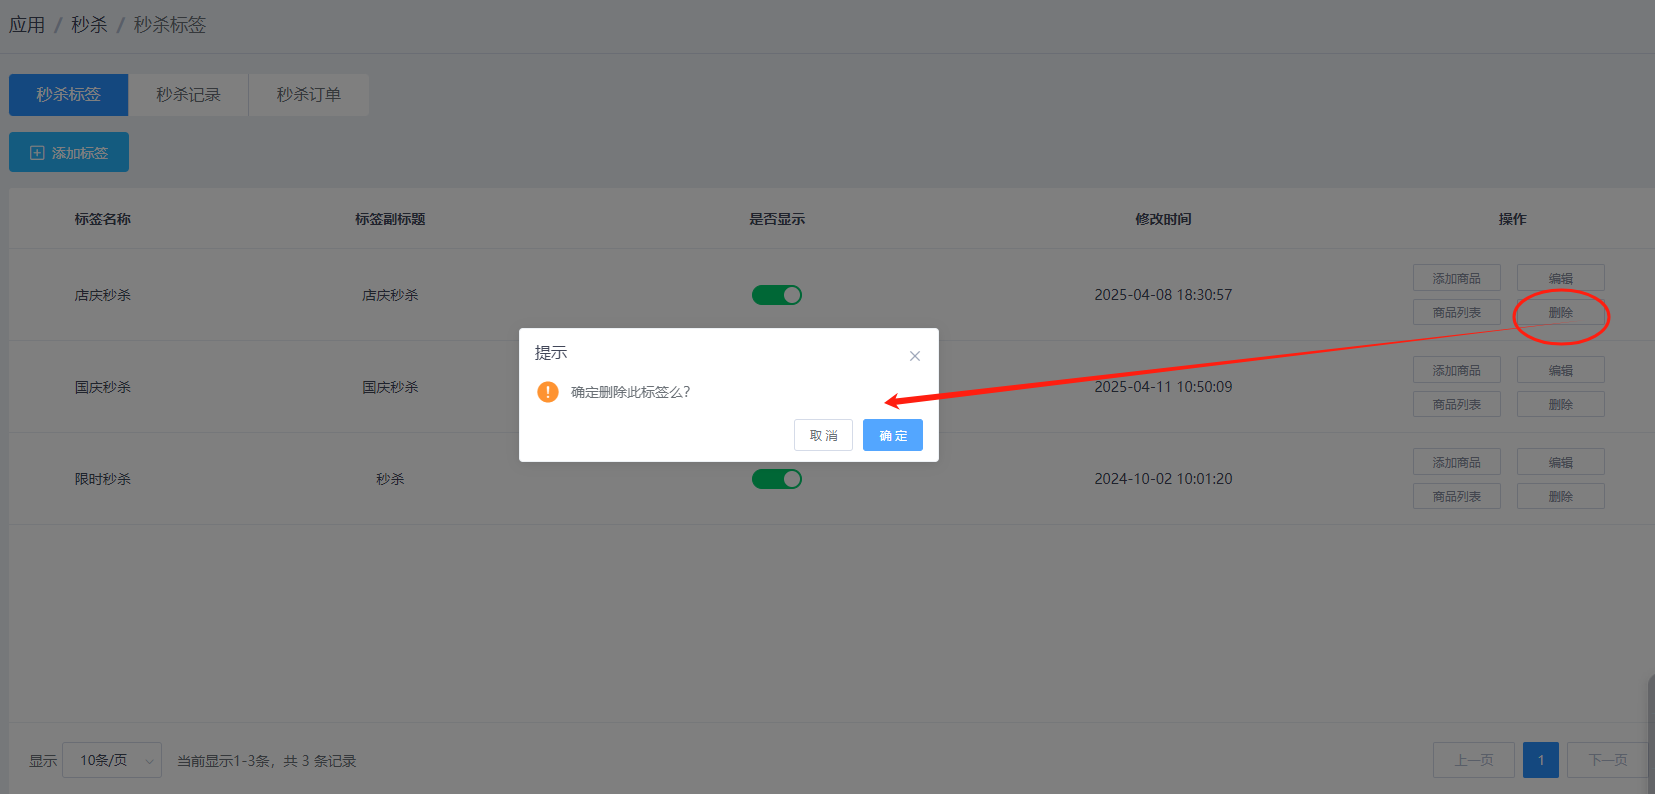The image size is (1655, 794).
Task: Click the 秒杀 breadcrumb link
Action: (89, 25)
